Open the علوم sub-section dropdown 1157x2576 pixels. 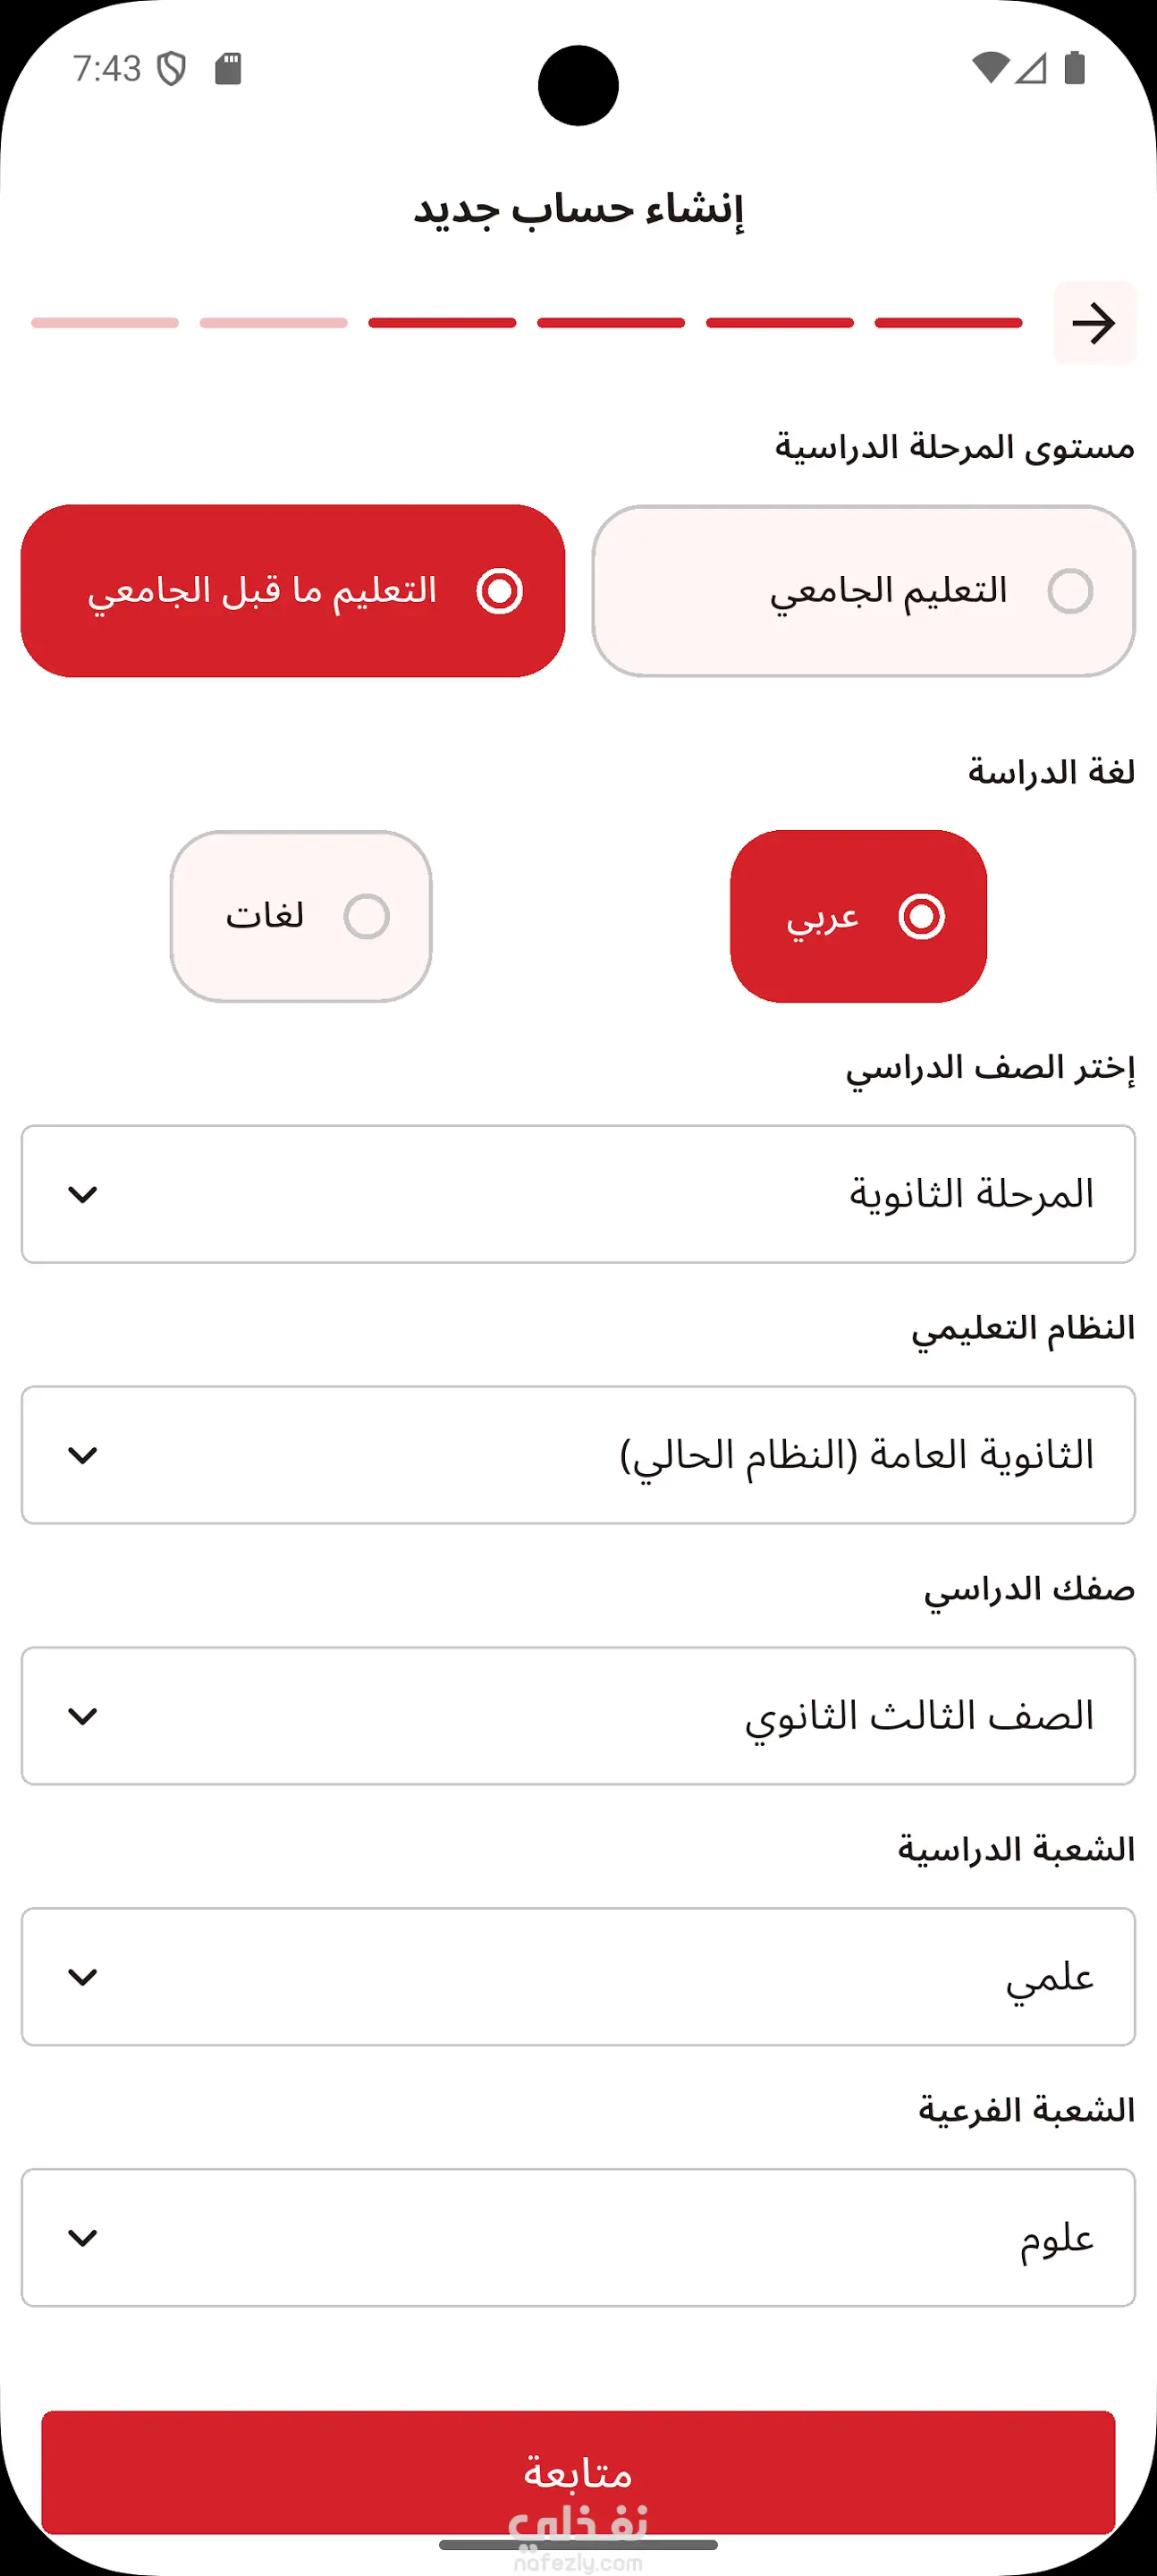click(578, 2238)
